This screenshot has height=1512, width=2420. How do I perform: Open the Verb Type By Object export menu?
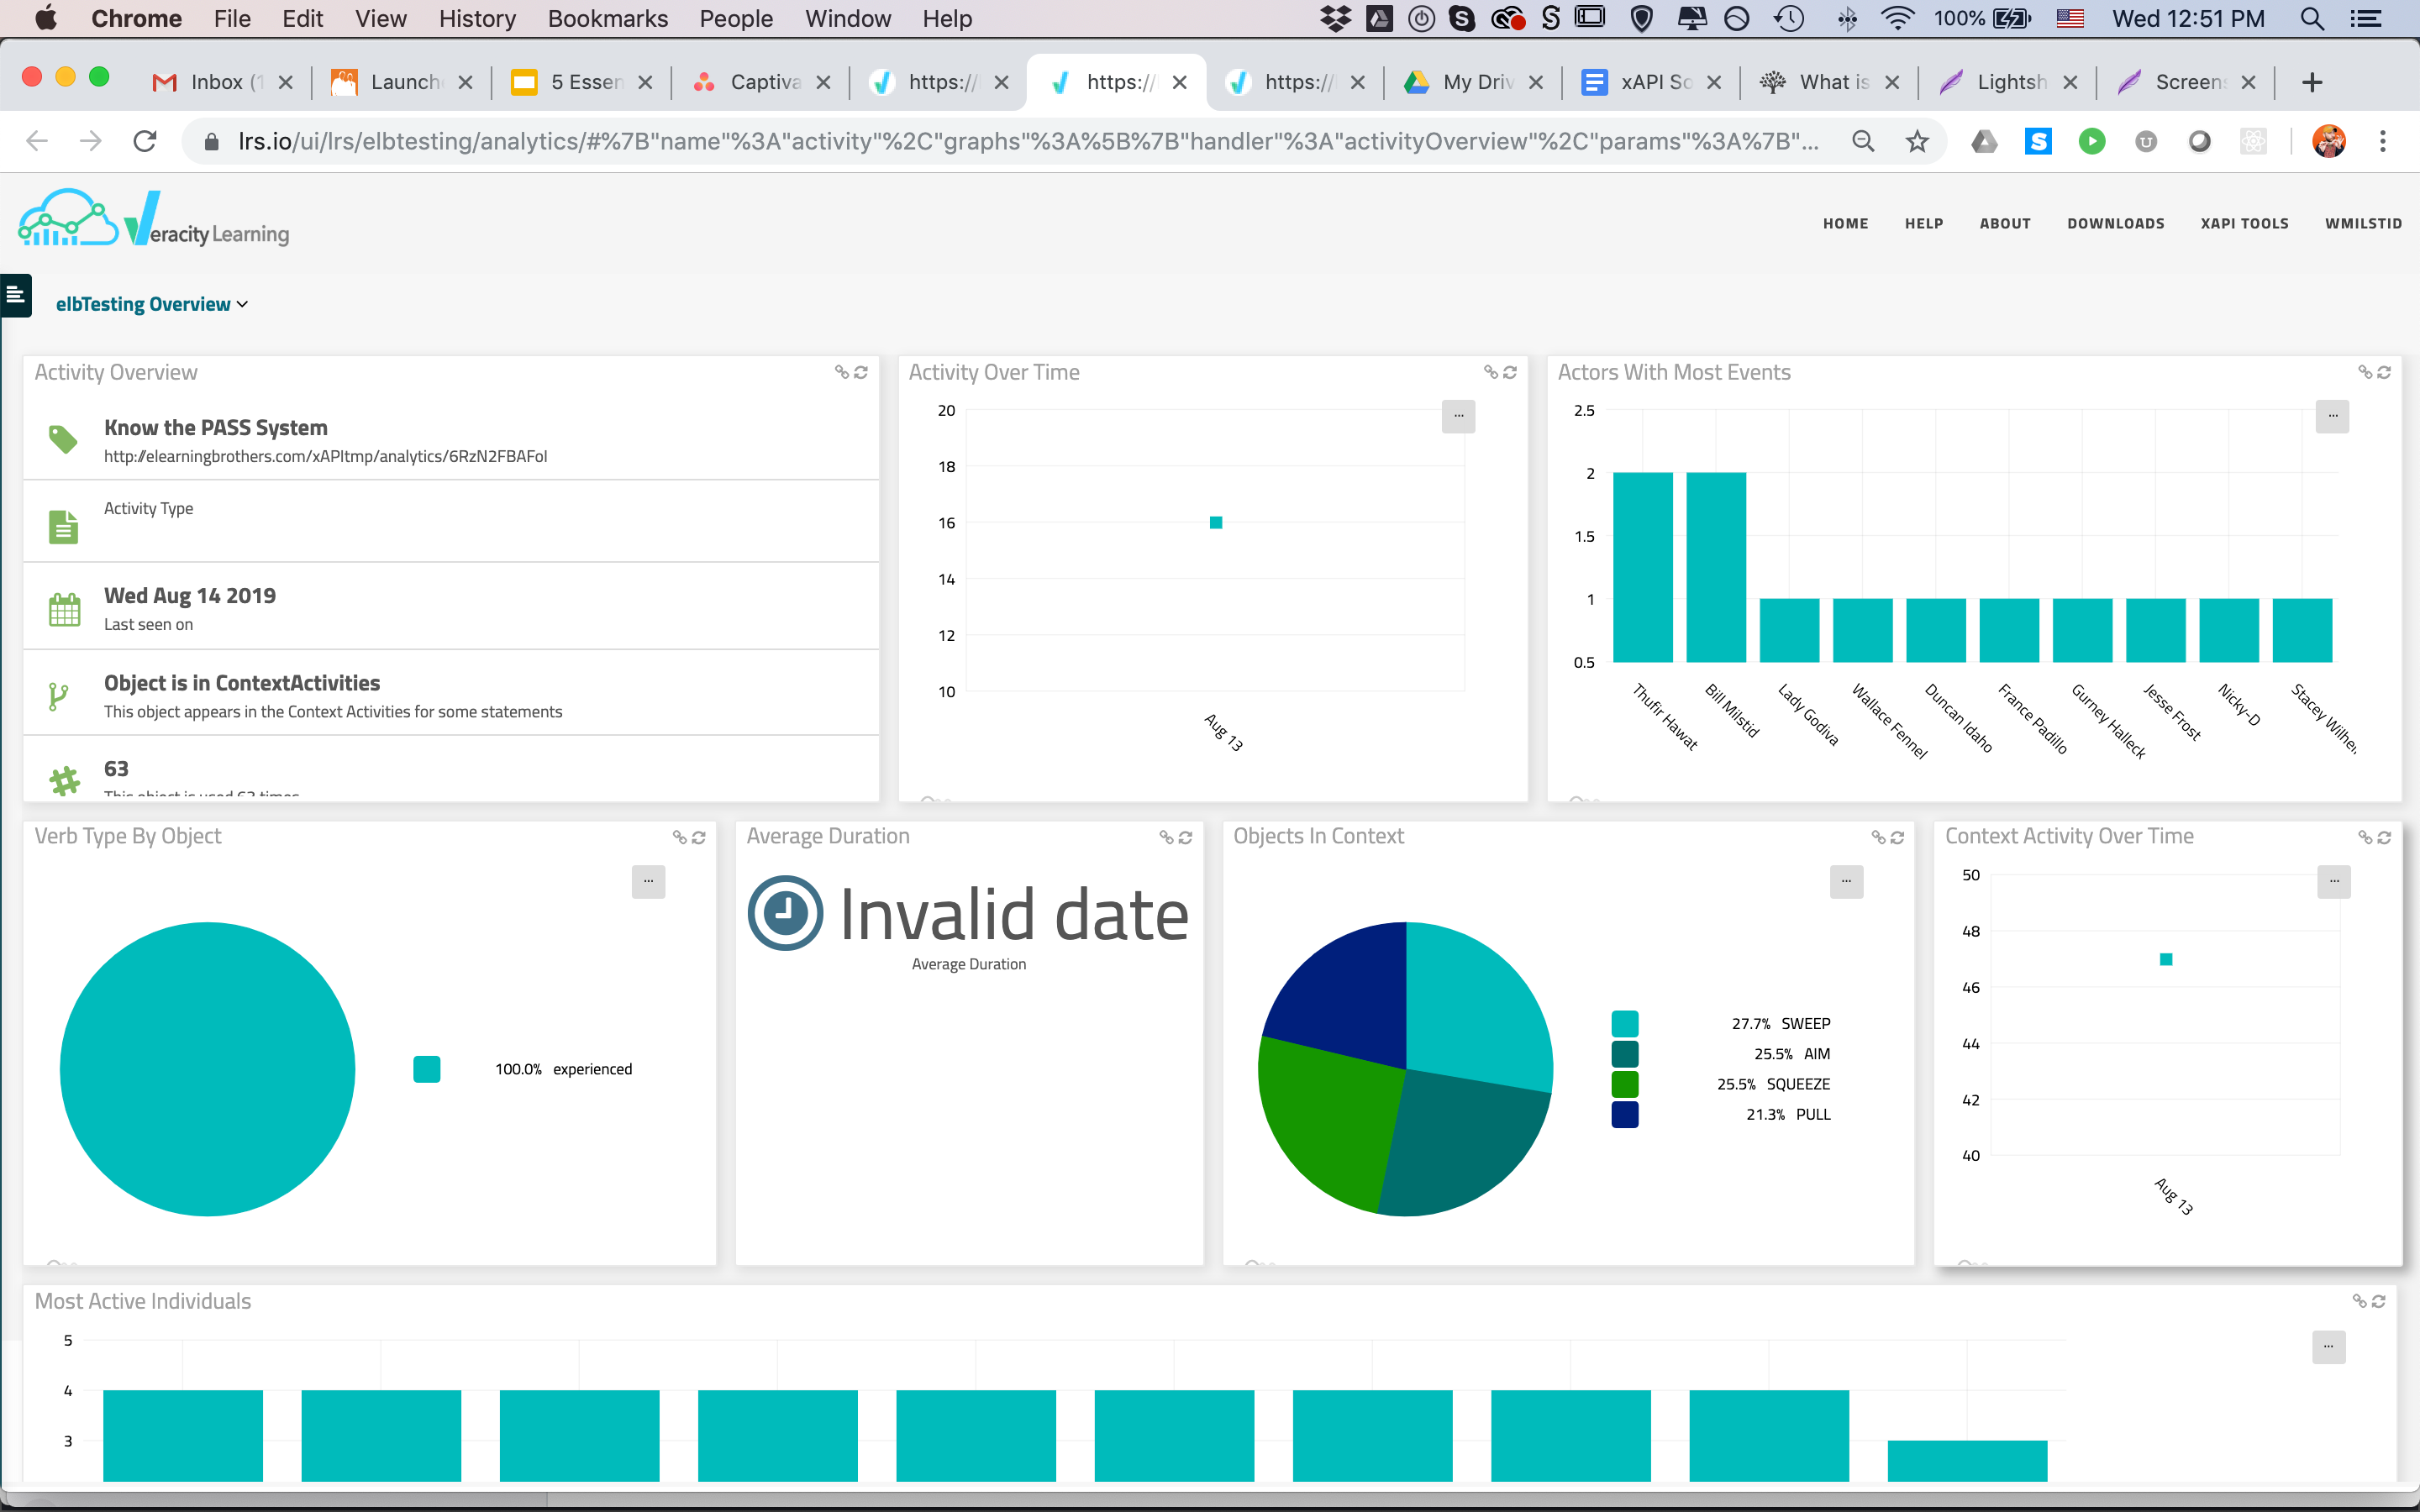point(648,881)
